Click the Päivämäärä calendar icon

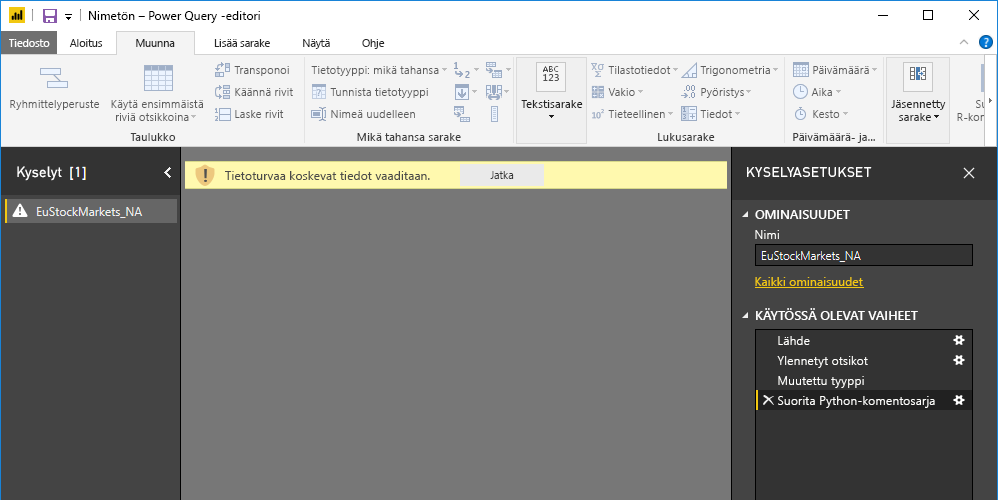coord(801,70)
